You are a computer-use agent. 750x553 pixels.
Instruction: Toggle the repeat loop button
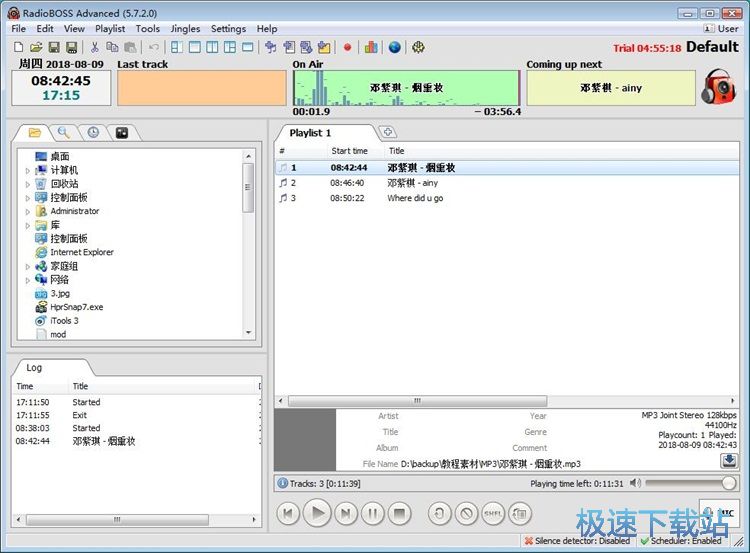[439, 514]
